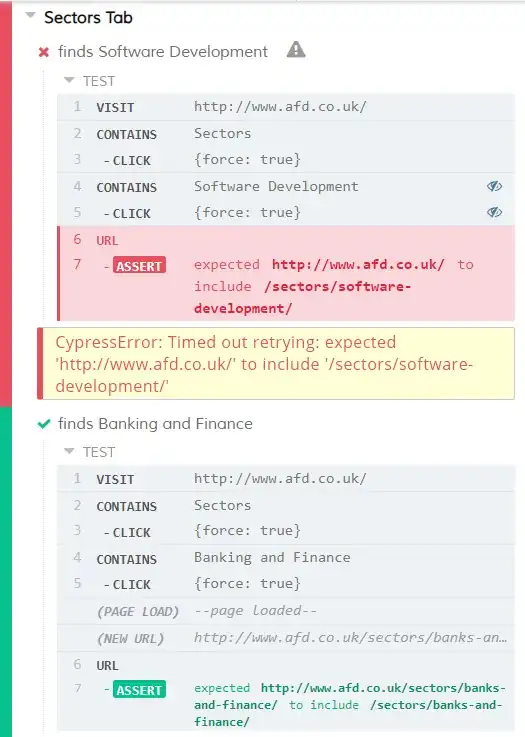The image size is (525, 737).
Task: Click the red ASSERT badge
Action: [x=139, y=266]
